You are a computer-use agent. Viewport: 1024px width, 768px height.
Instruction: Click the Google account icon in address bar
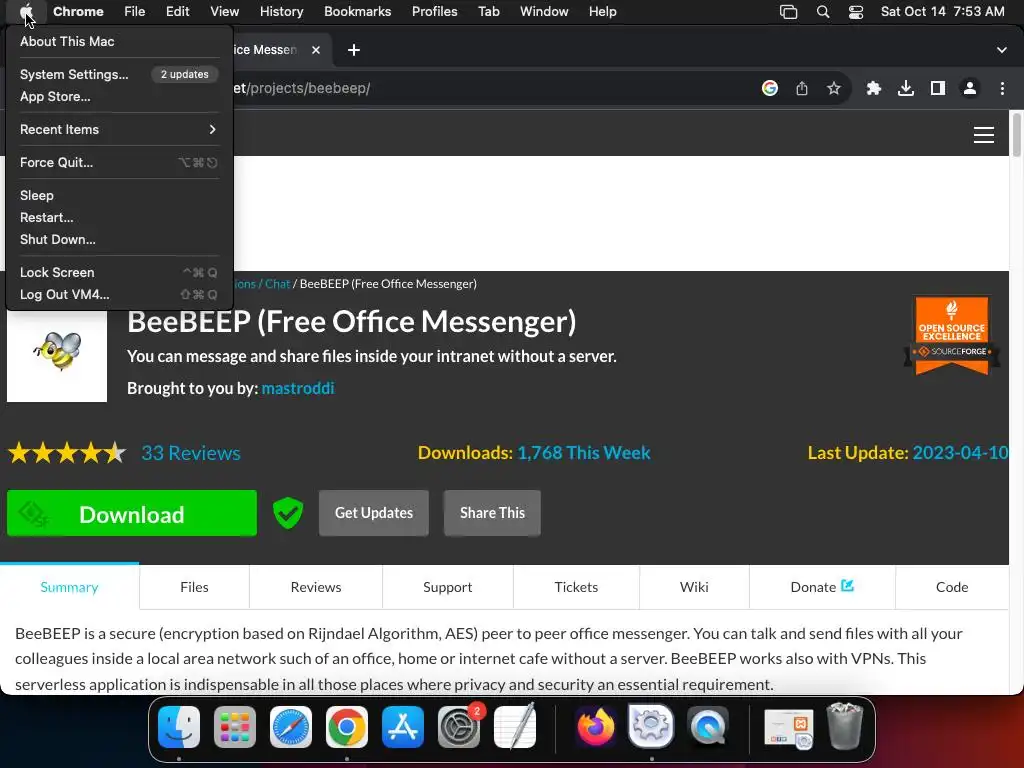pyautogui.click(x=770, y=88)
